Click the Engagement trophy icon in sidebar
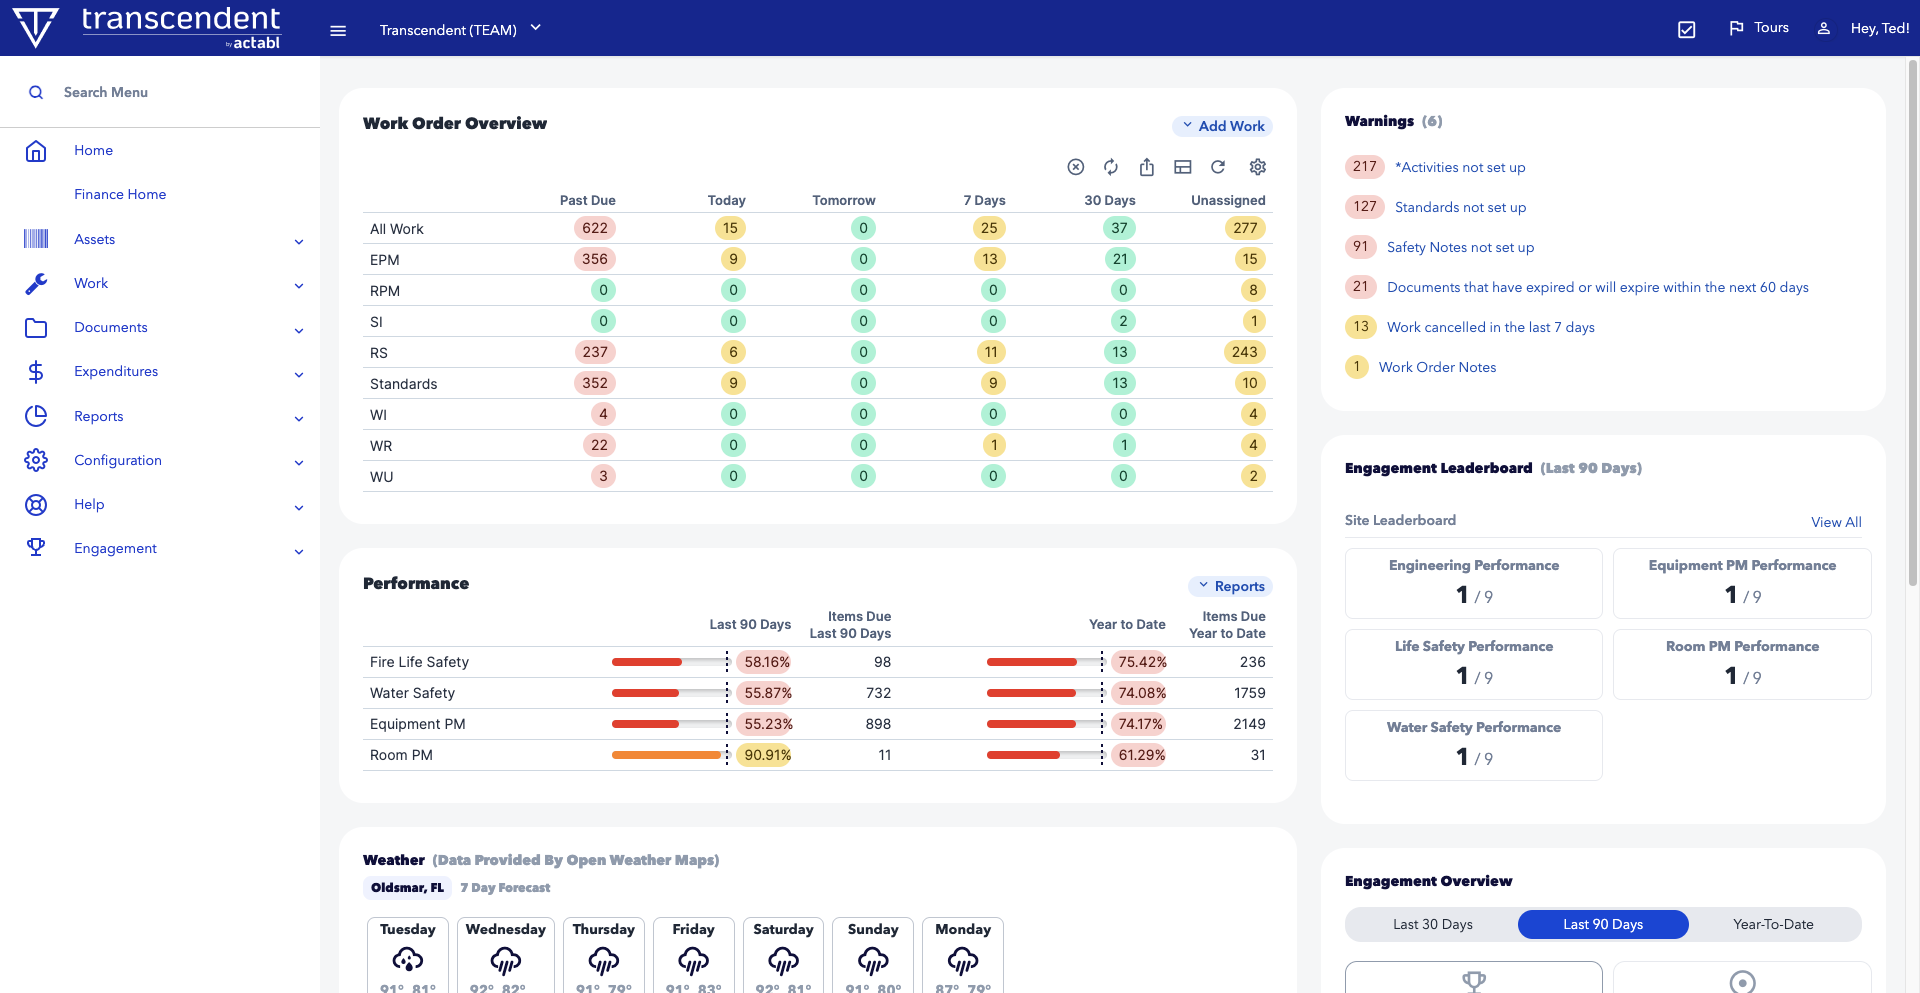 tap(36, 548)
